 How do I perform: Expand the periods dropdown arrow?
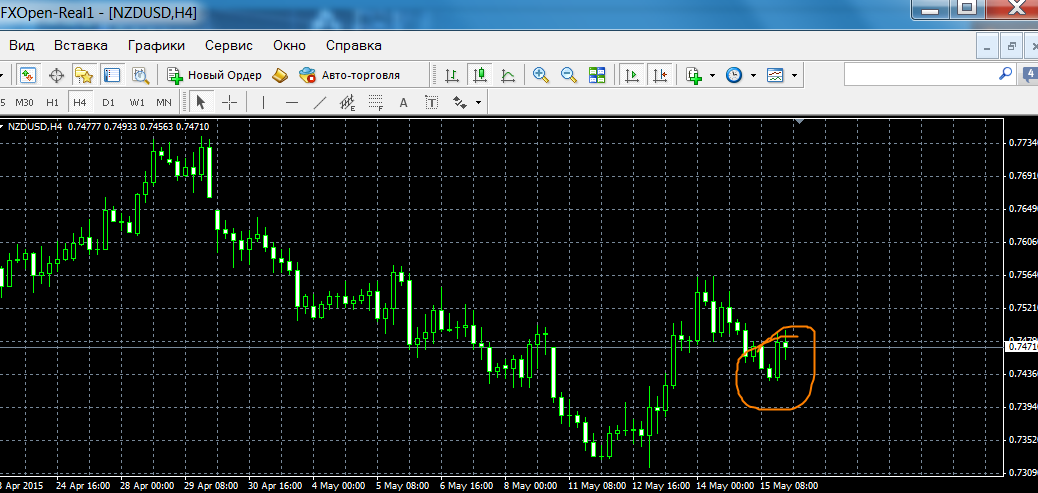click(x=753, y=75)
